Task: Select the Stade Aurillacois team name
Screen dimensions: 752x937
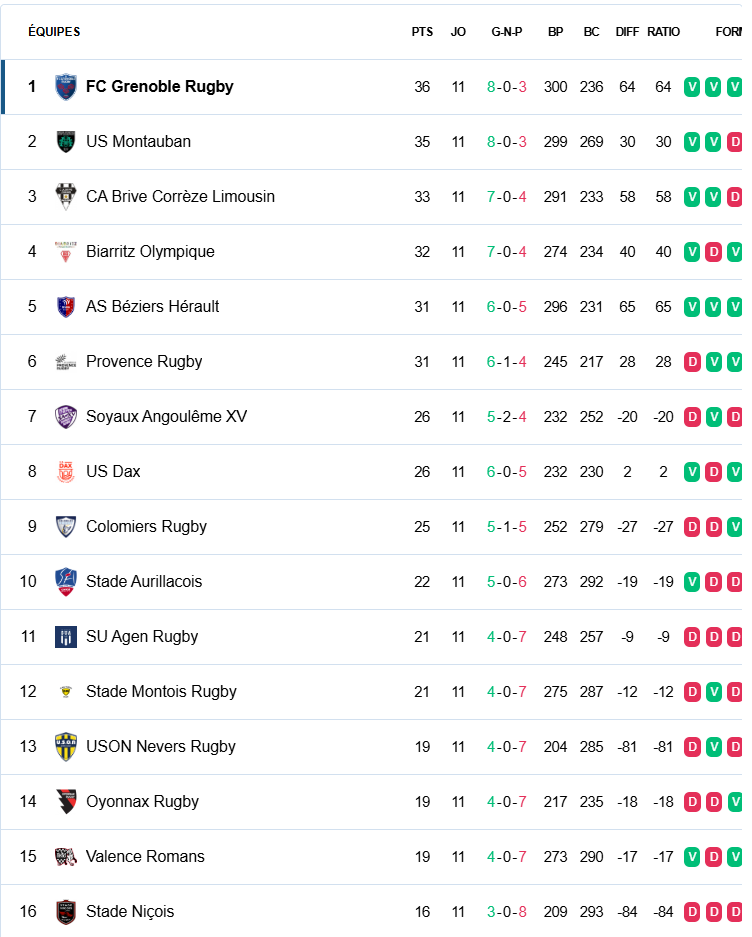Action: [144, 581]
